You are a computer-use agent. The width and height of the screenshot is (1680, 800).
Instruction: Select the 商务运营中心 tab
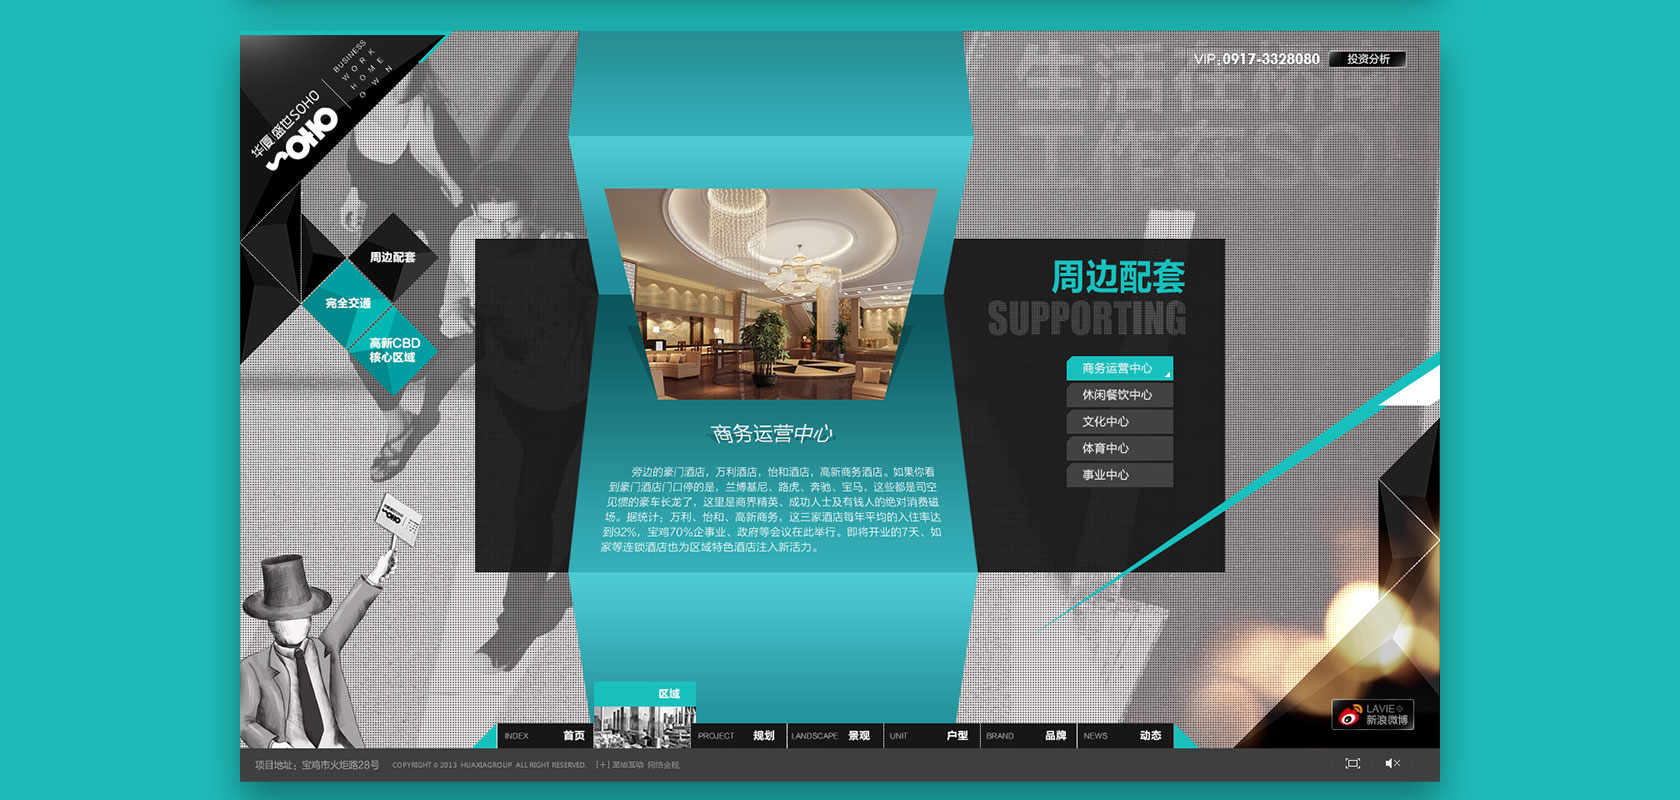point(1119,368)
